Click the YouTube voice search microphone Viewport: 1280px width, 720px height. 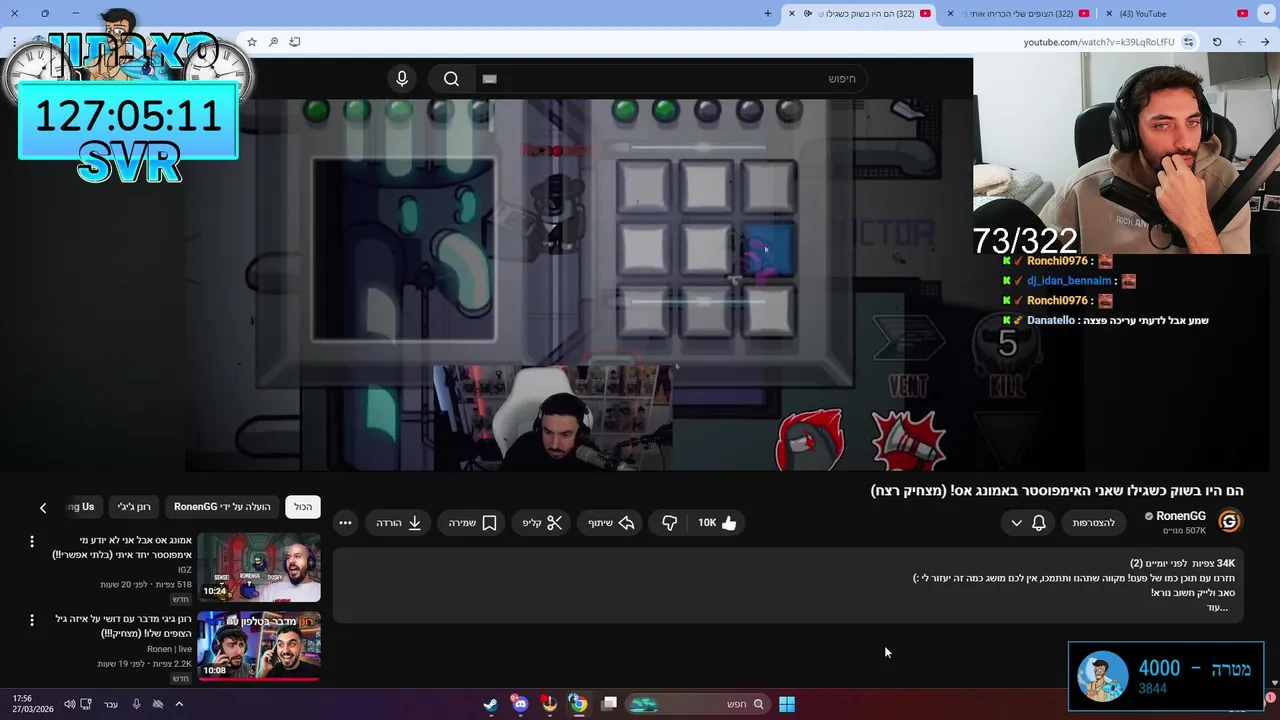coord(402,79)
